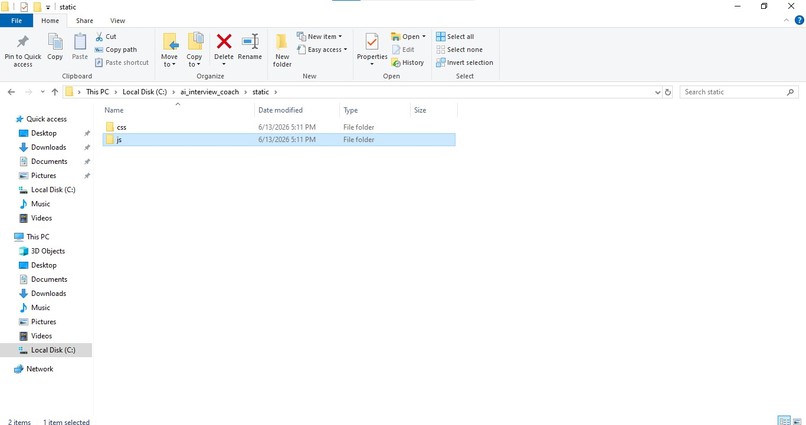Open Local Disk (C:) under Quick access
This screenshot has width=806, height=425.
53,190
